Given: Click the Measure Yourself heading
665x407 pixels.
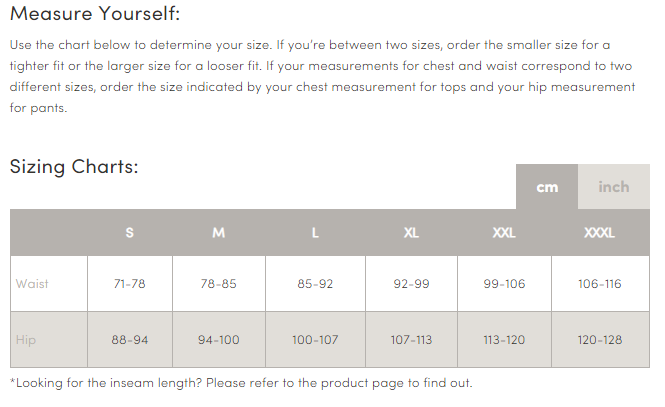Looking at the screenshot, I should pos(95,13).
